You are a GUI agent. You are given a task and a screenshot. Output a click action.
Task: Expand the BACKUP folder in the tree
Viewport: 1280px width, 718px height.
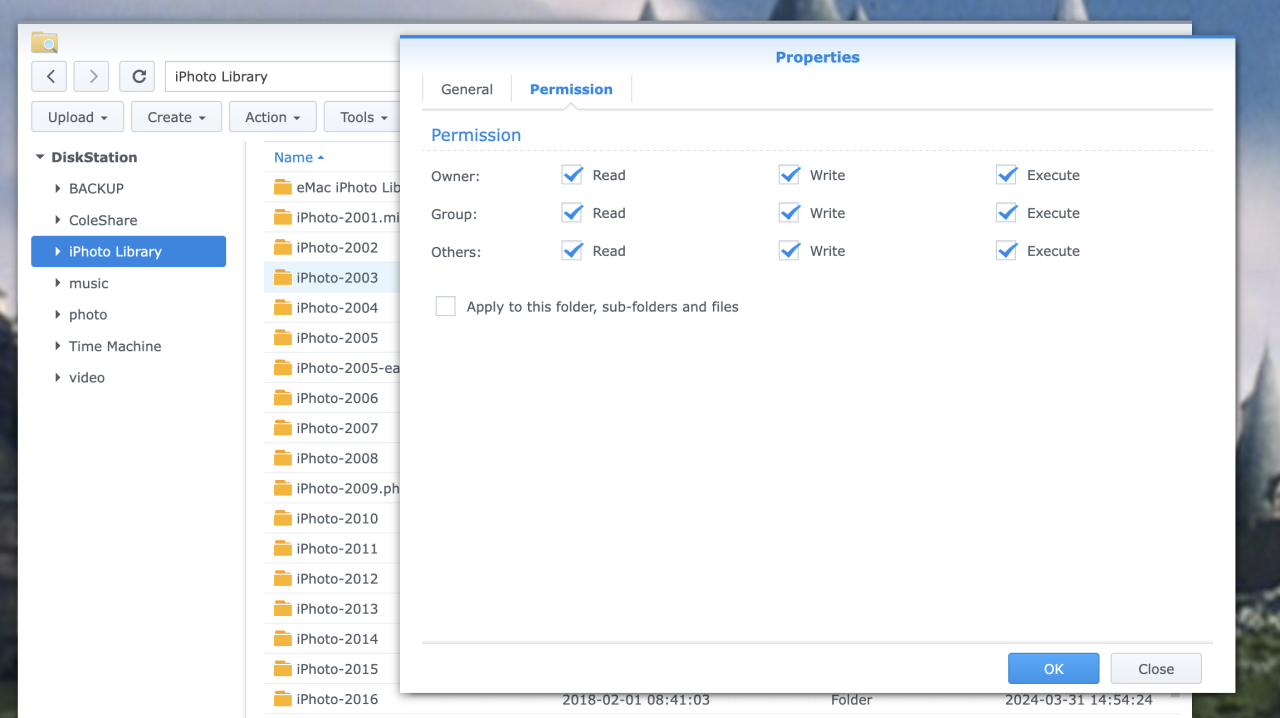click(x=58, y=188)
